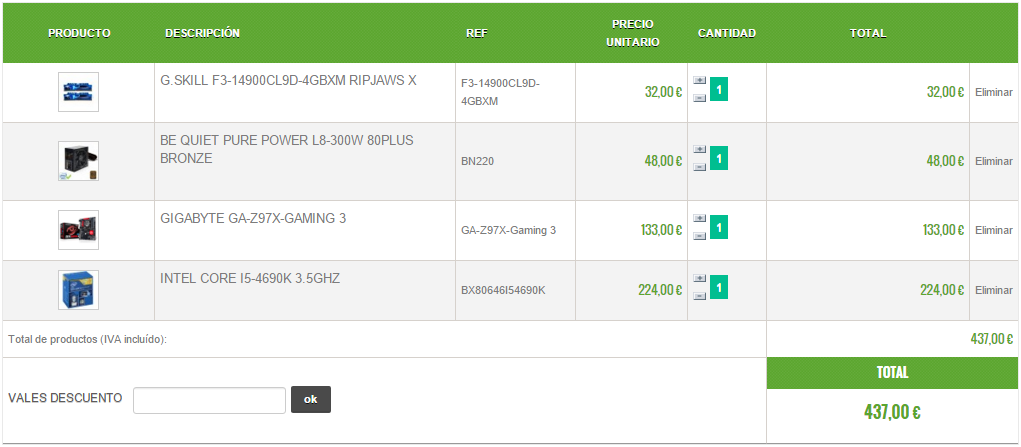The width and height of the screenshot is (1021, 447).
Task: Click the reference text BN220
Action: pyautogui.click(x=477, y=161)
